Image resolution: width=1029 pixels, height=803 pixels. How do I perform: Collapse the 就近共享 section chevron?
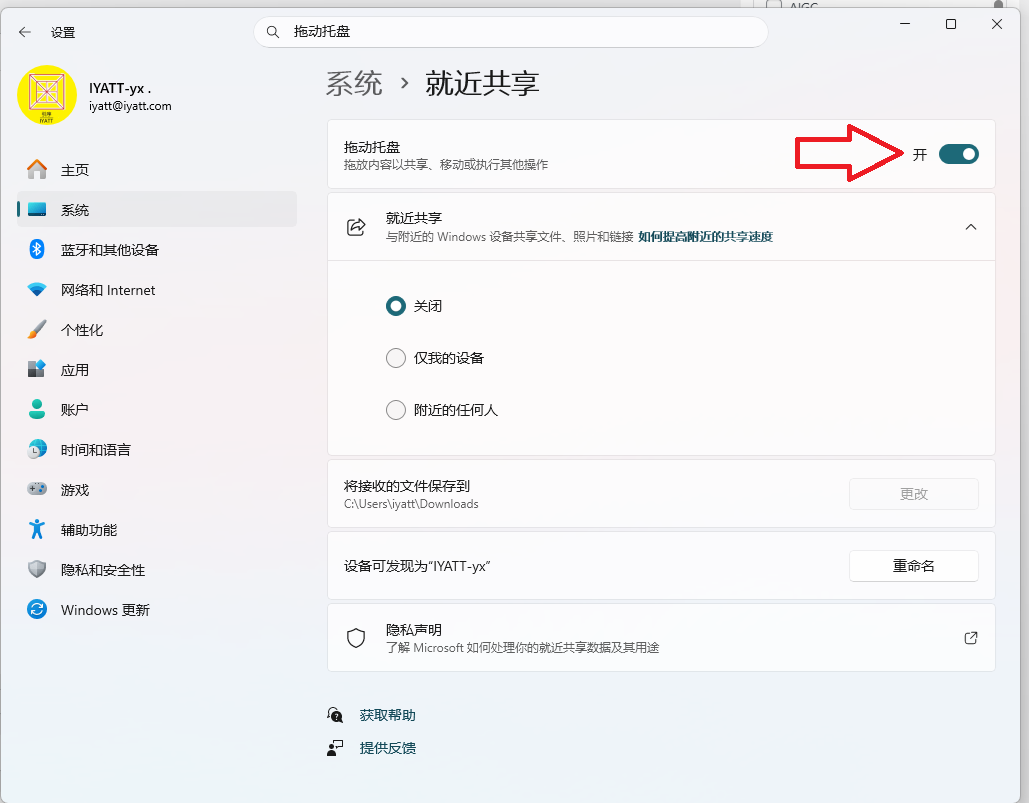(970, 227)
